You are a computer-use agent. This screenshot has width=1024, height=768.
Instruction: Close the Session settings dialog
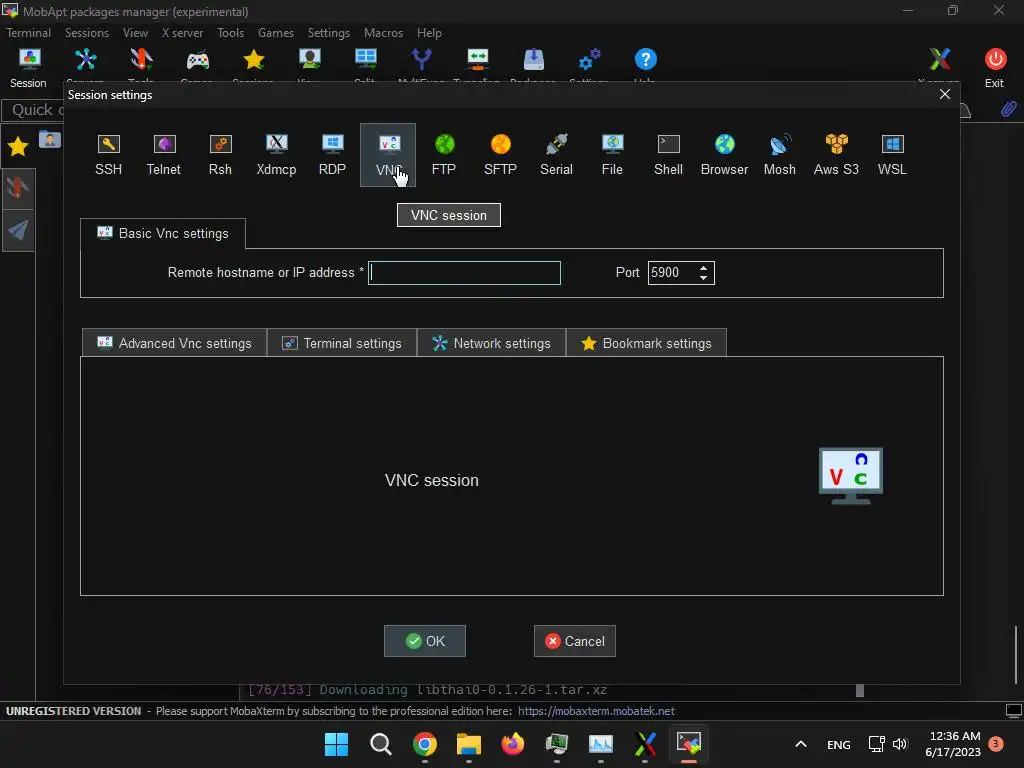(x=944, y=94)
